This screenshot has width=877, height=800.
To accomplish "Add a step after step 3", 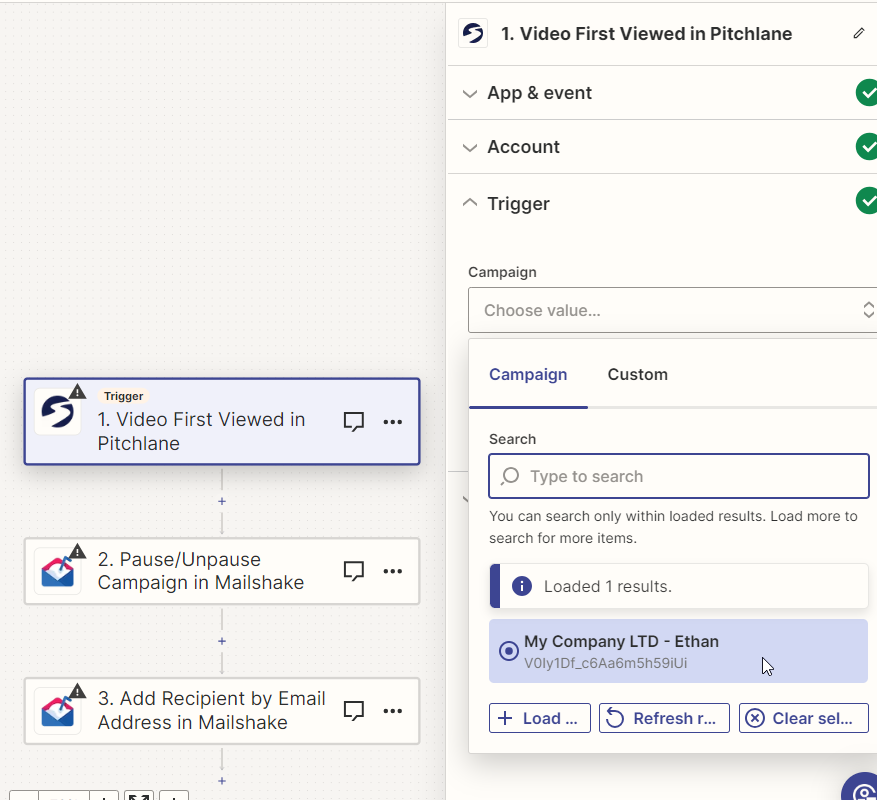I will click(x=222, y=781).
